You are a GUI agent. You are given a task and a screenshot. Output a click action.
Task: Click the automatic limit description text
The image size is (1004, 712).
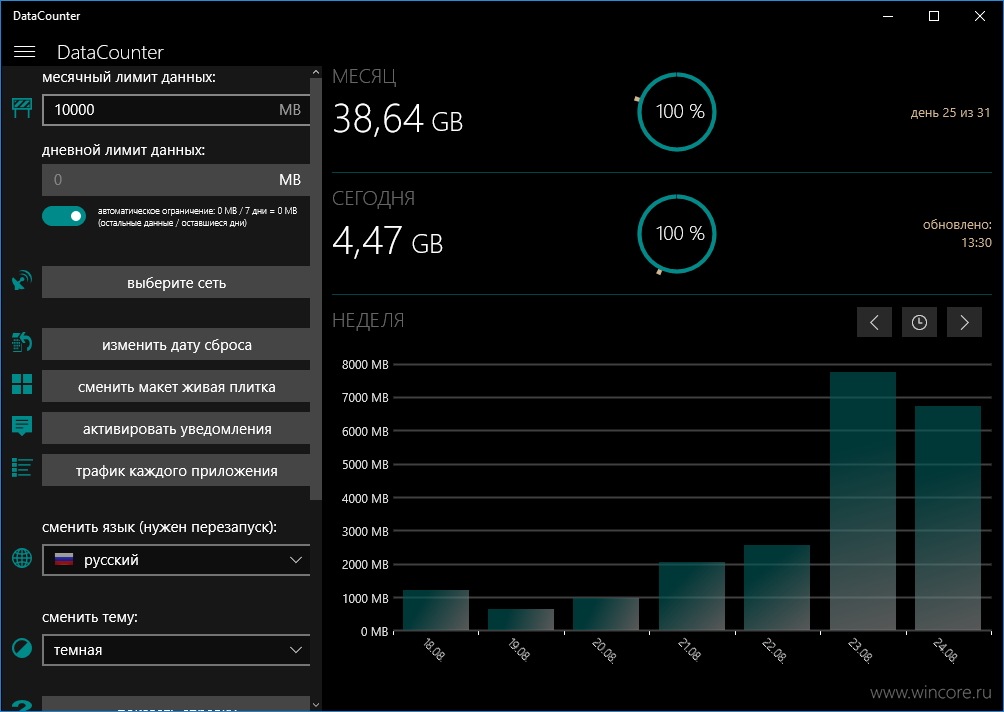(197, 216)
